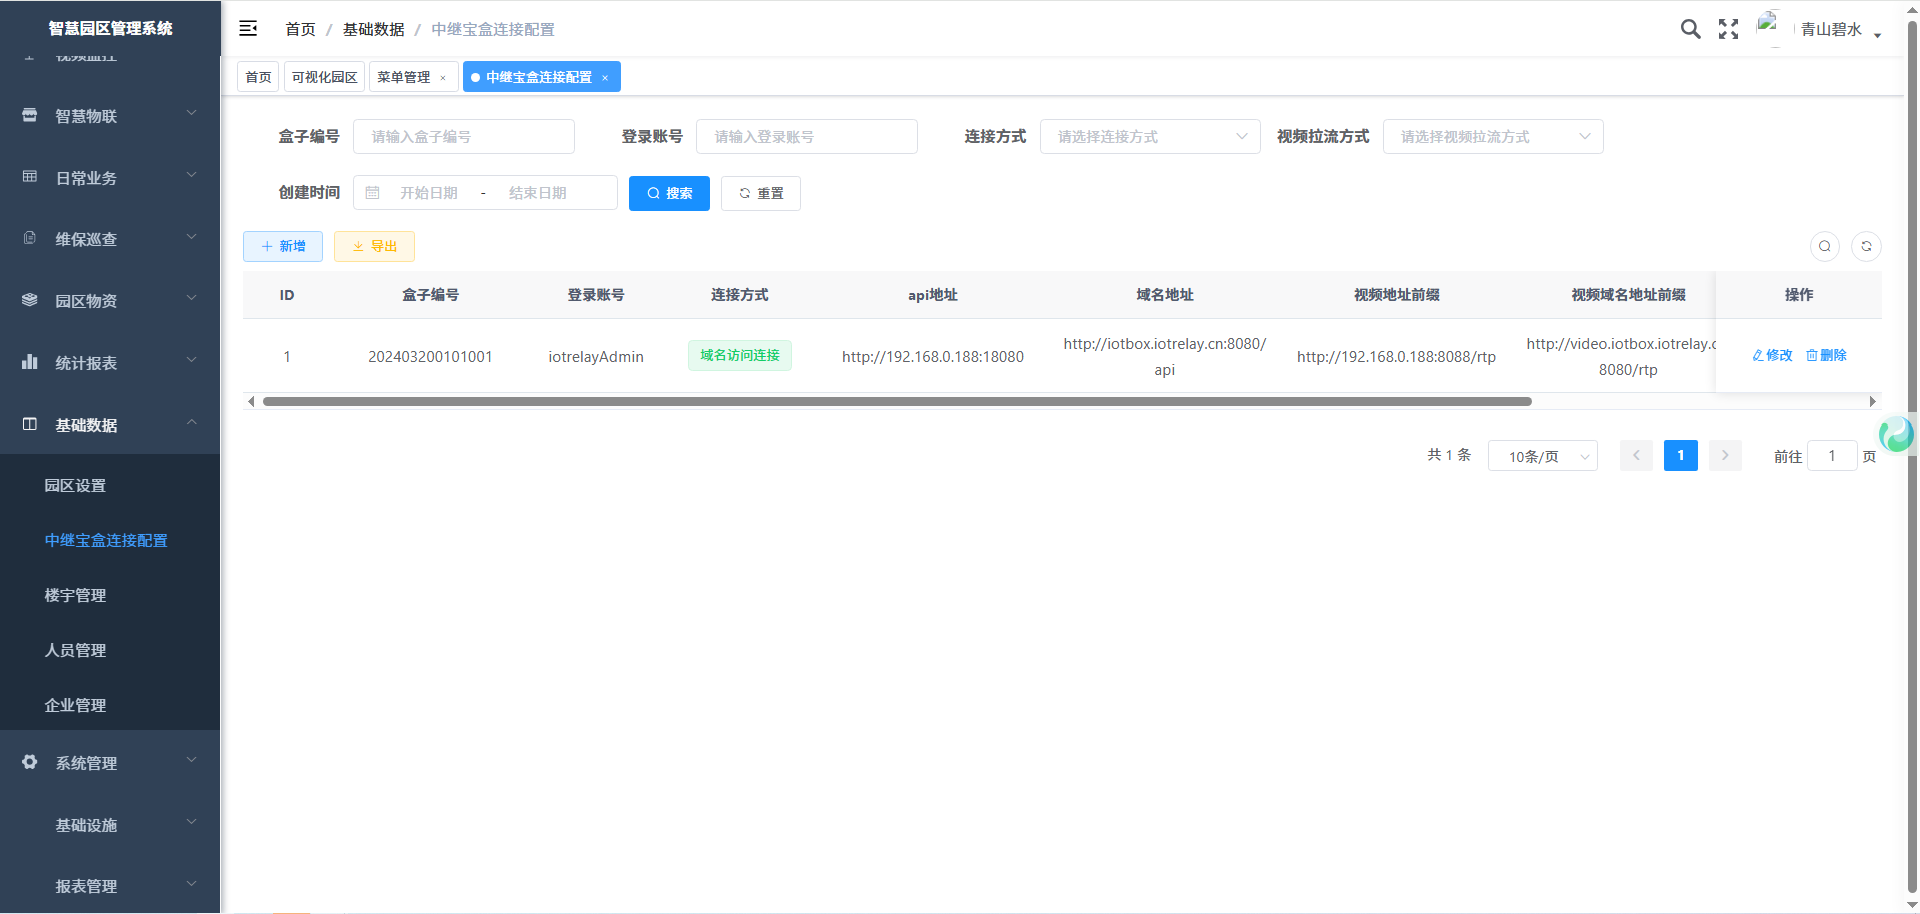Image resolution: width=1920 pixels, height=914 pixels.
Task: Click the blue 搜索 button
Action: pos(669,193)
